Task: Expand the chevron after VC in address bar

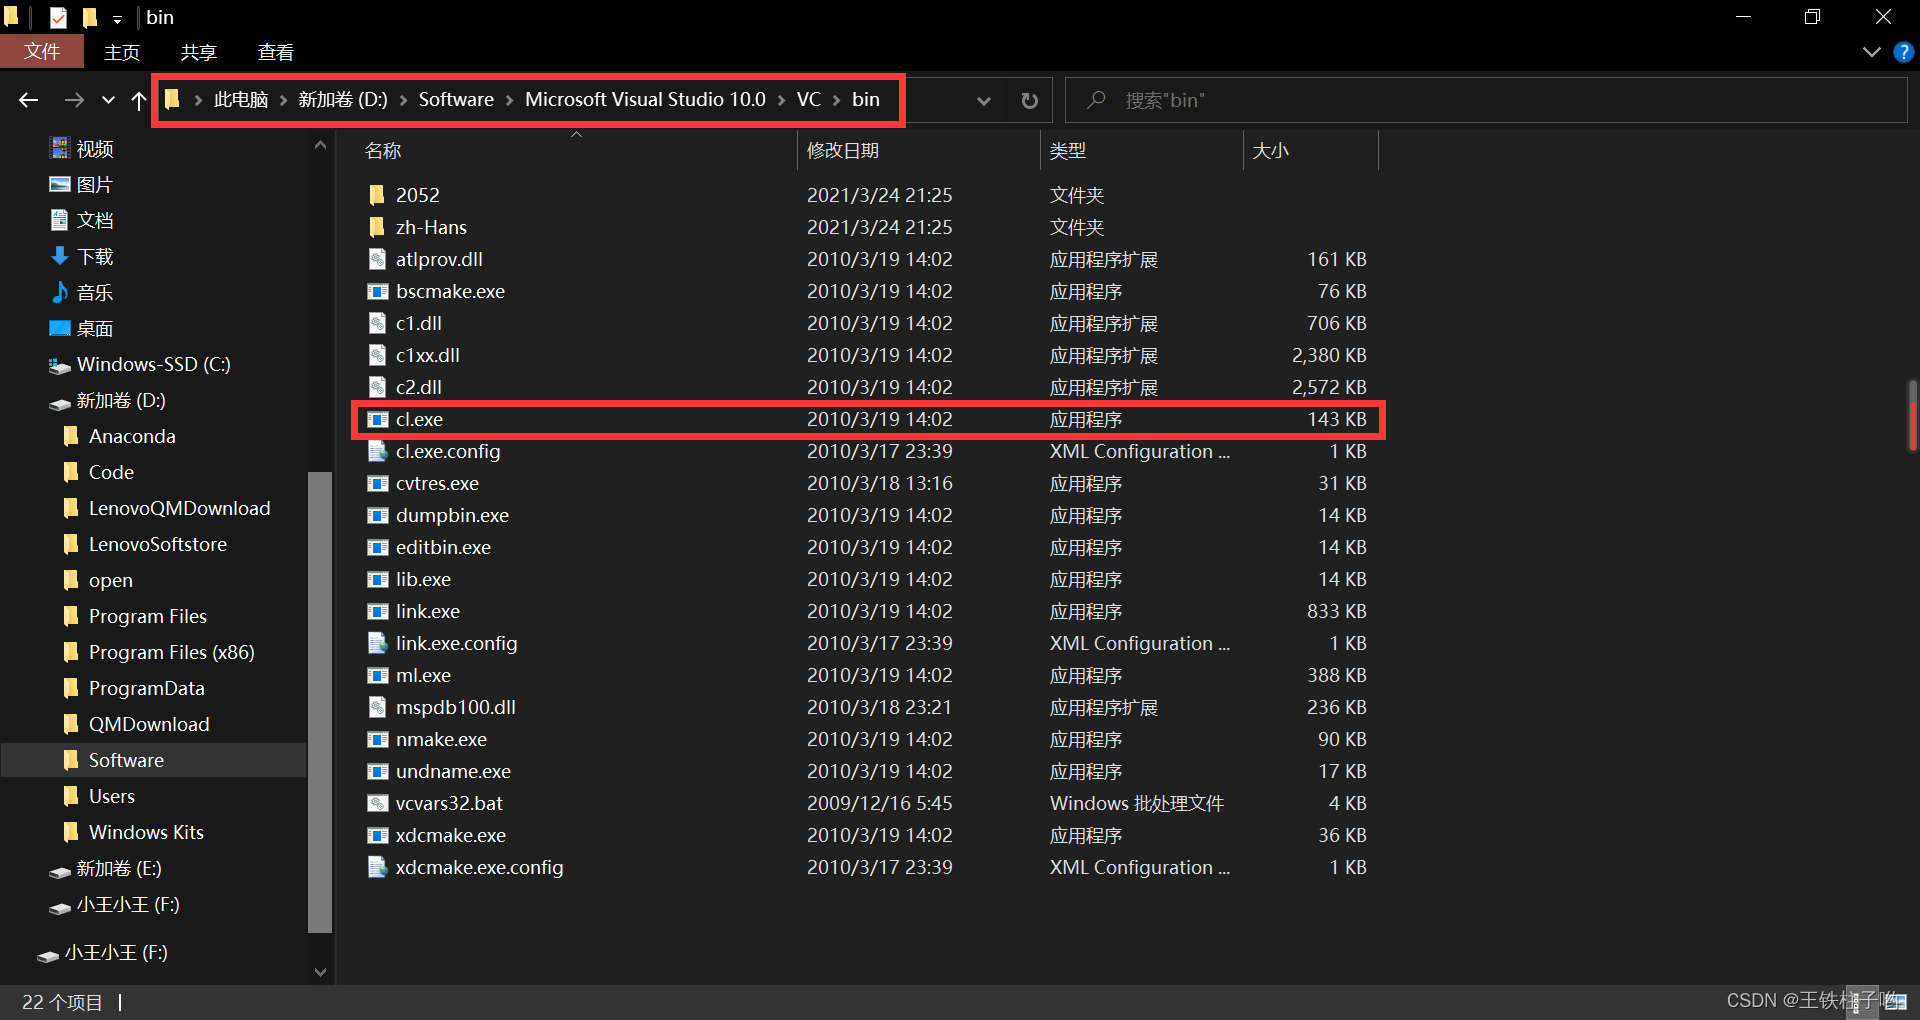Action: click(x=836, y=100)
